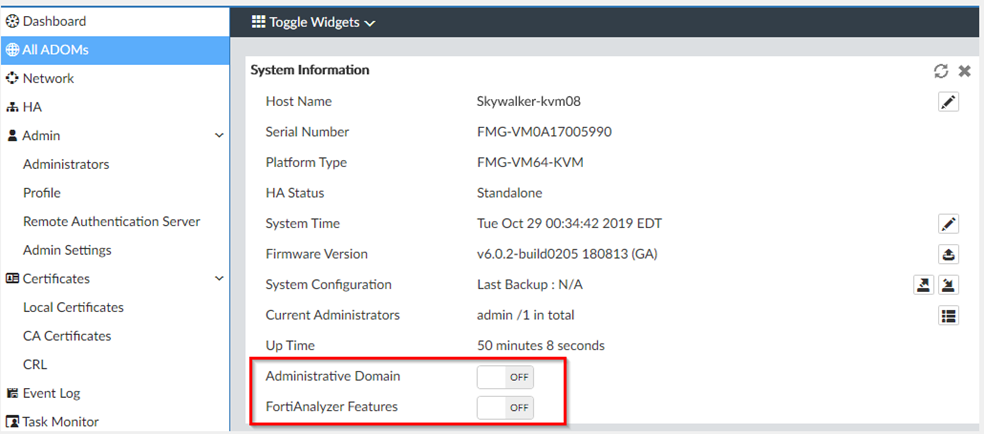Click the edit pencil icon for System Time
The width and height of the screenshot is (984, 434).
point(948,223)
